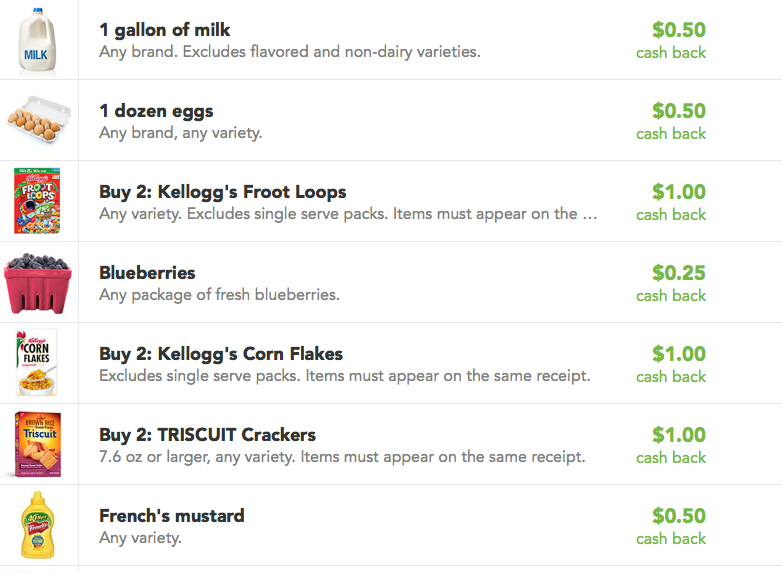Open the Corn Flakes box image
The width and height of the screenshot is (782, 572).
pos(36,363)
